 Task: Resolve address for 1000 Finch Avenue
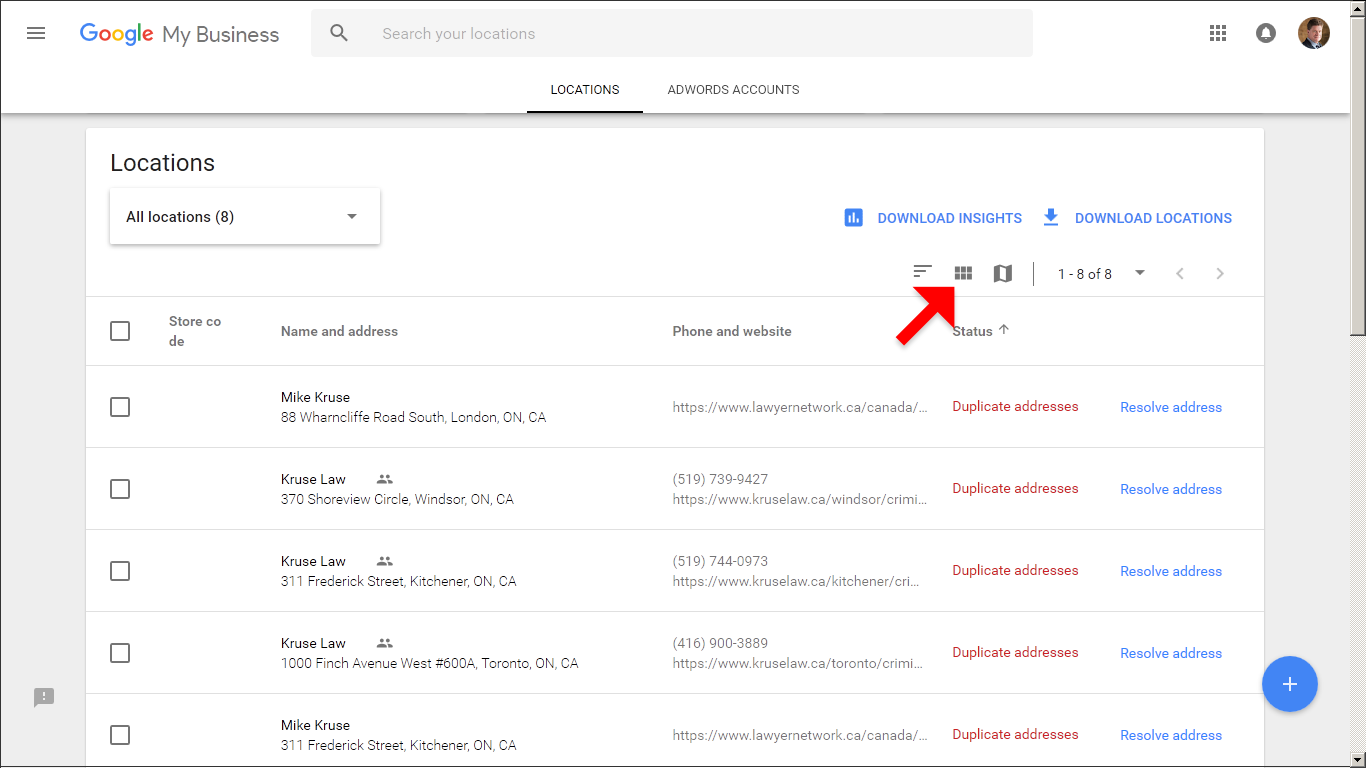(x=1171, y=653)
